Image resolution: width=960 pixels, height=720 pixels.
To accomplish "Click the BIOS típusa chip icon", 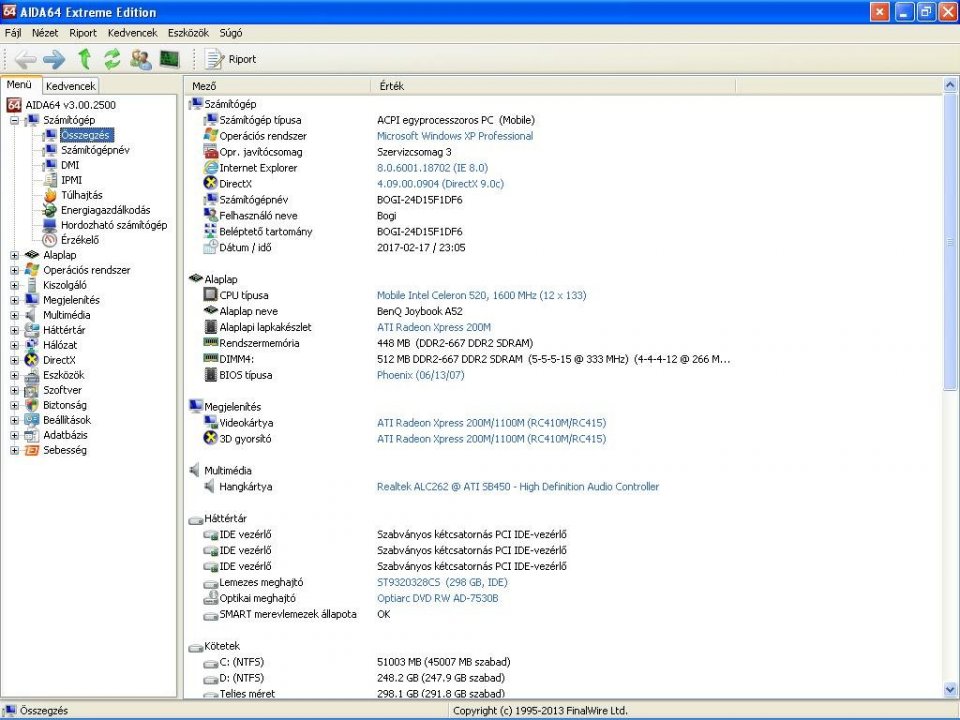I will click(211, 375).
